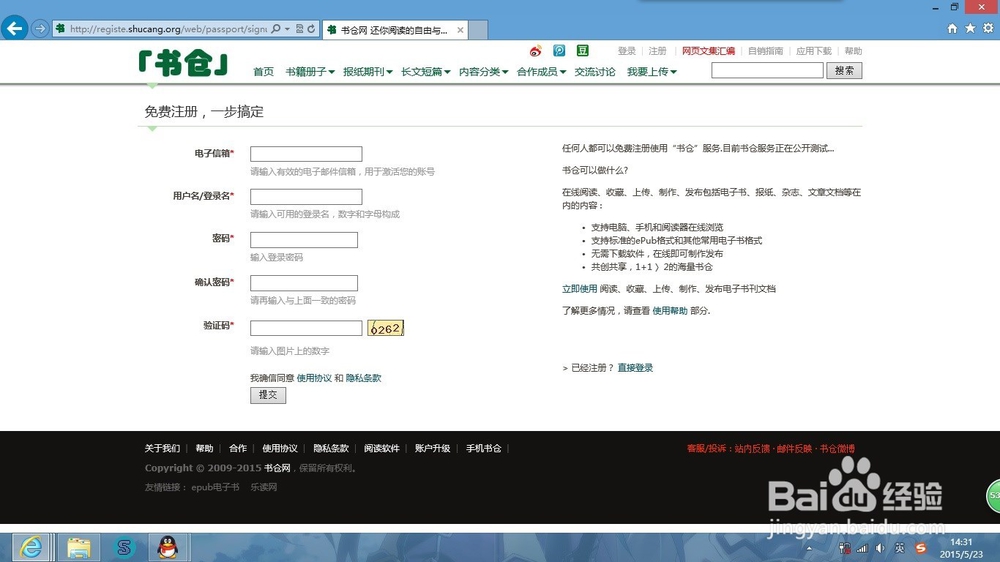Open Internet Explorer from the taskbar
This screenshot has width=1000, height=562.
[31, 547]
